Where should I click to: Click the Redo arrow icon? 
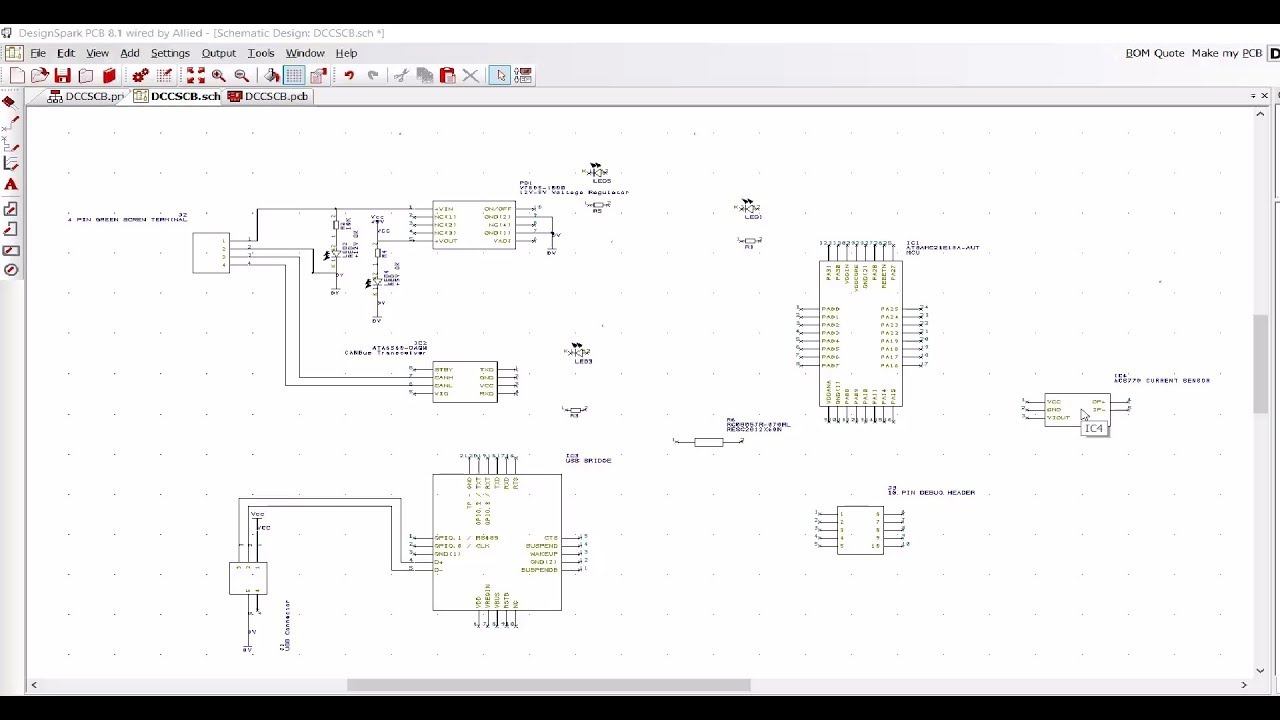[373, 76]
